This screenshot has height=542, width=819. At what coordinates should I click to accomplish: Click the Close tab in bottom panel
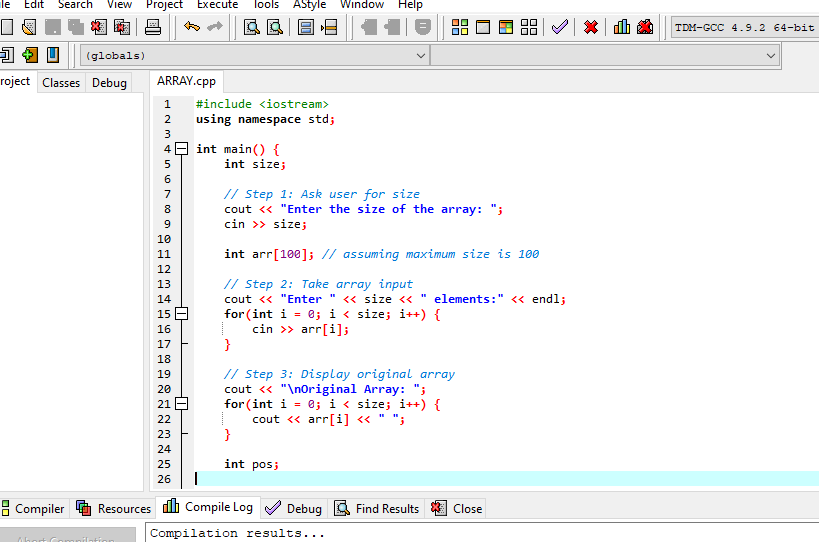coord(457,508)
